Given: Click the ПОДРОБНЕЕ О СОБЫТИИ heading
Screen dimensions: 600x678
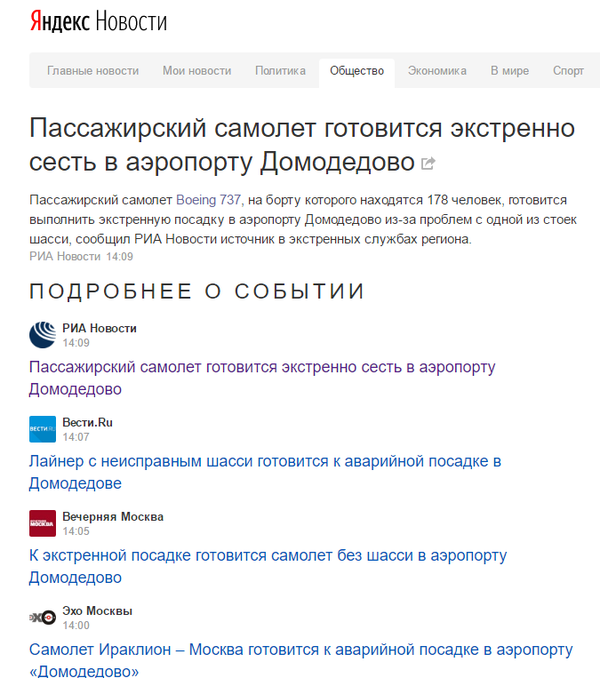Looking at the screenshot, I should click(197, 291).
